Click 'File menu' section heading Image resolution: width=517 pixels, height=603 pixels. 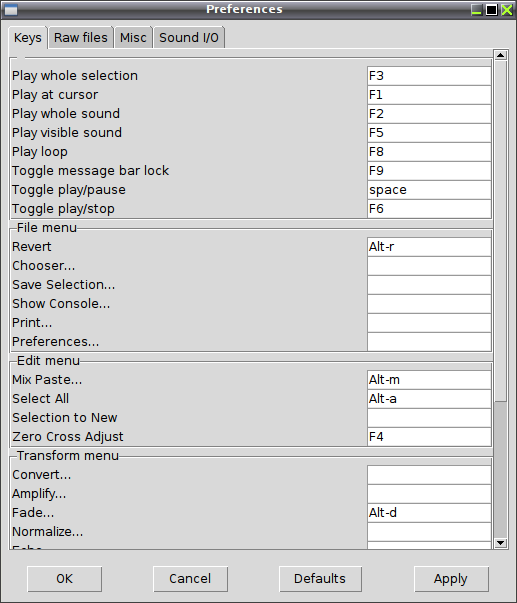click(x=47, y=228)
